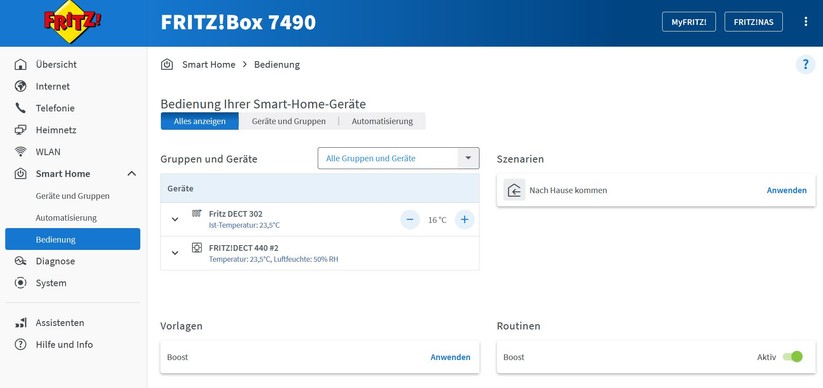The image size is (823, 388).
Task: Decrease Fritz DECT 302 temperature with minus
Action: pos(410,219)
